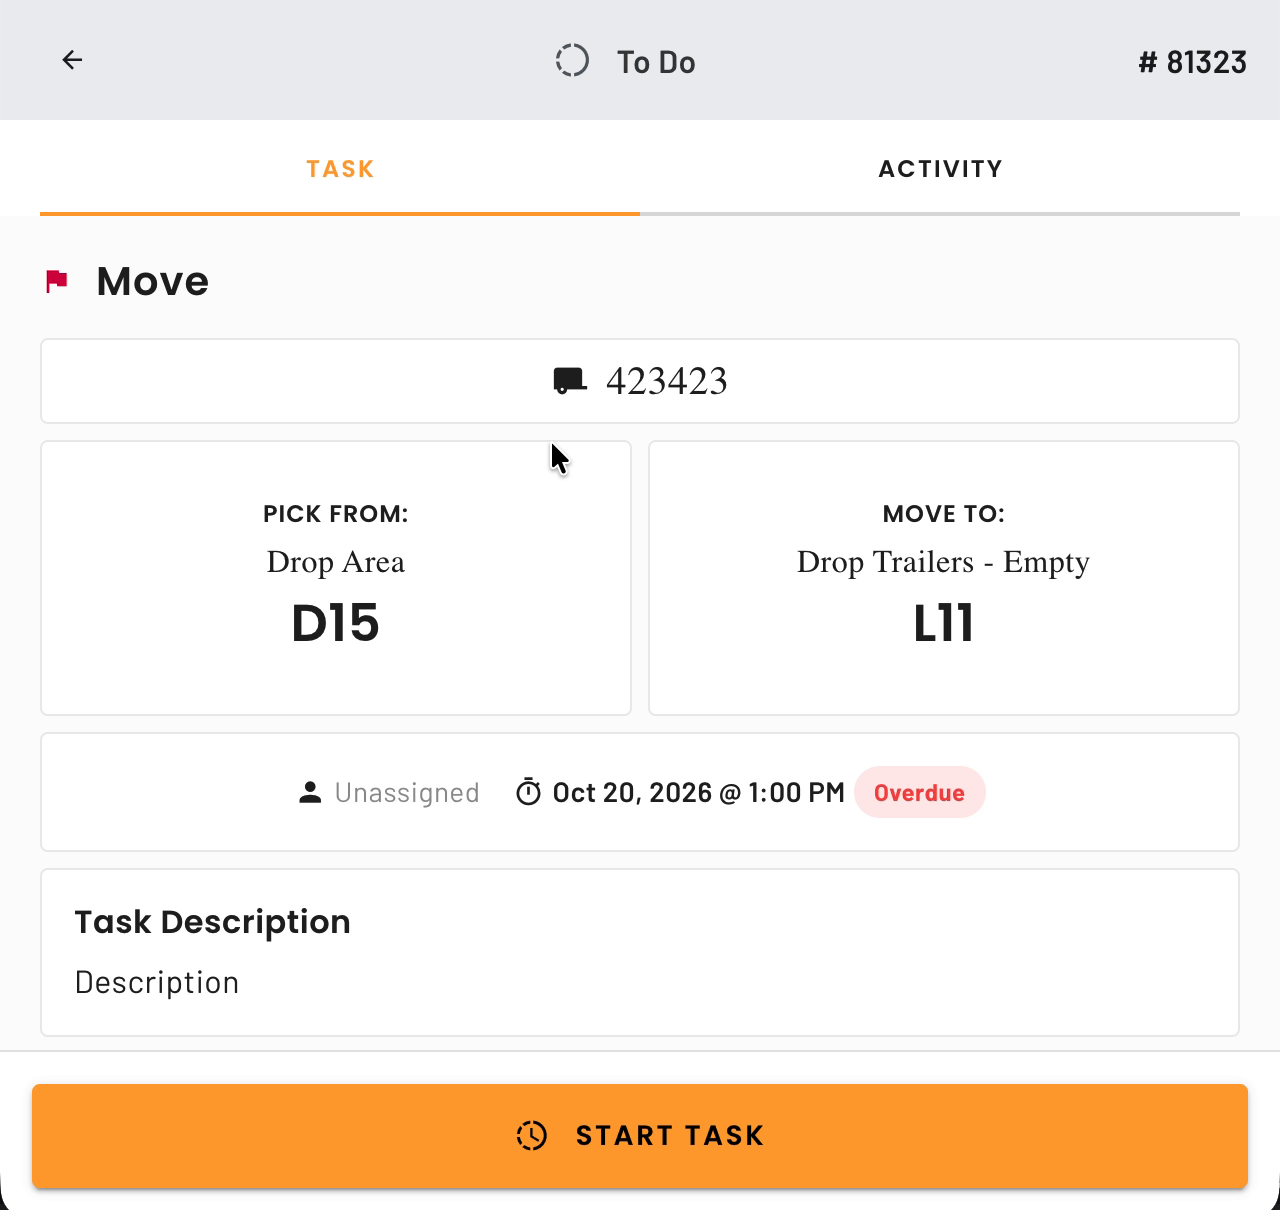The height and width of the screenshot is (1210, 1280).
Task: Click the task number # 81323
Action: (1193, 62)
